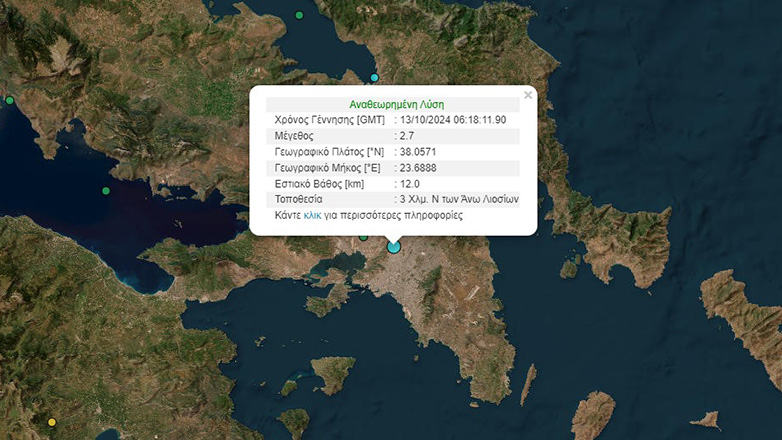The height and width of the screenshot is (440, 782).
Task: Click the magnitude value 2.7
Action: [x=407, y=136]
